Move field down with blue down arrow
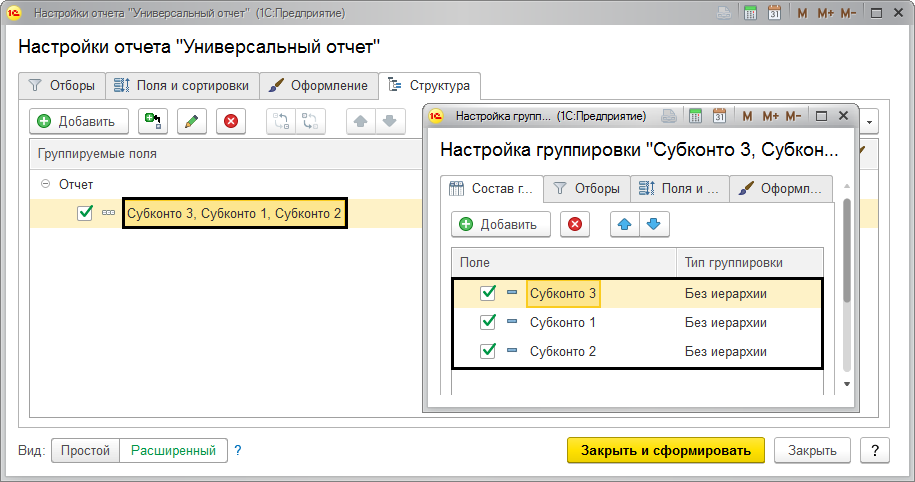Screen dimensions: 915x482 (654, 224)
